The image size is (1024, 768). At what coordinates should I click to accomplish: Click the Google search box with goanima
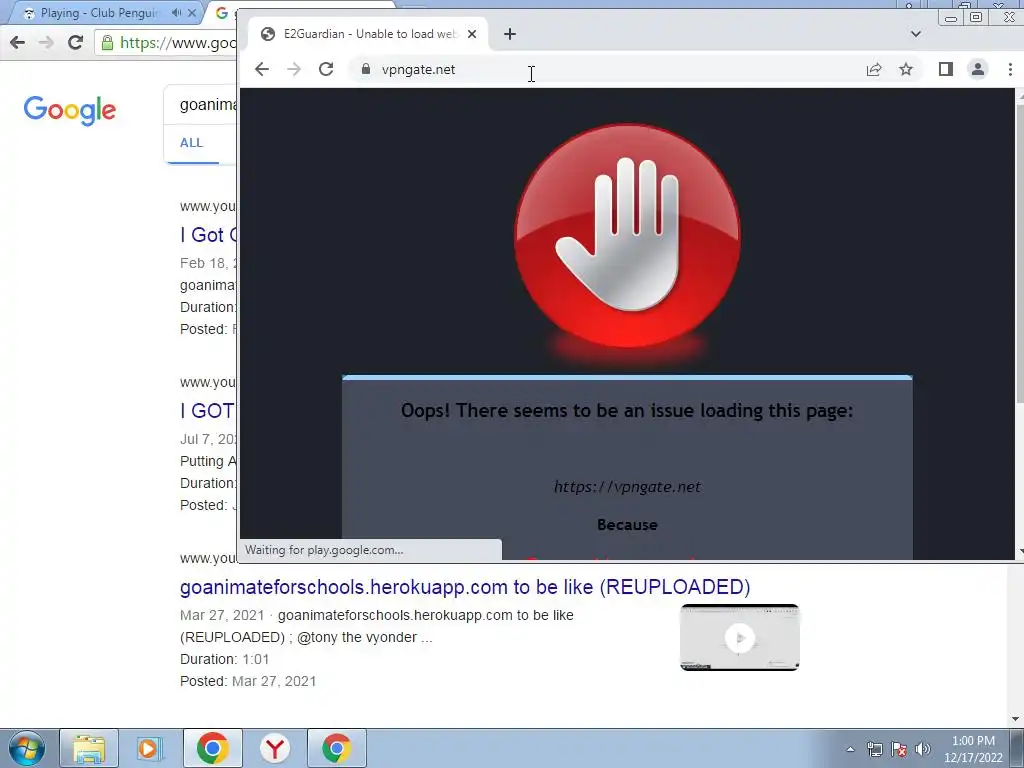coord(202,104)
